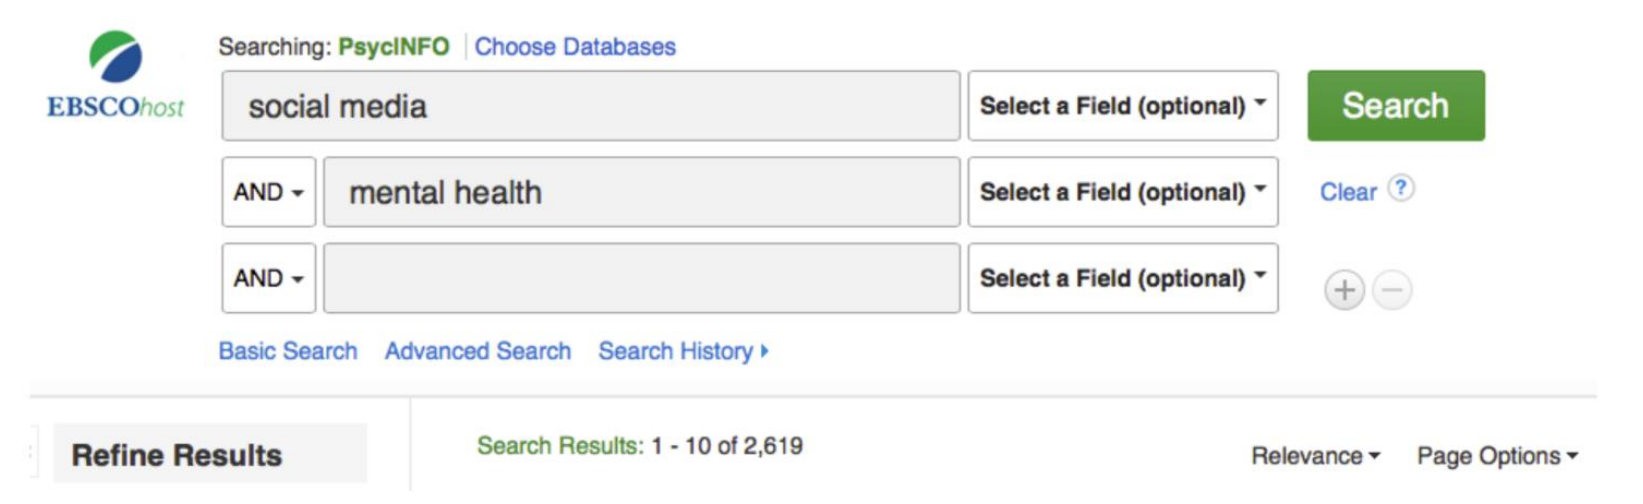This screenshot has width=1643, height=504.
Task: Add a search row with plus icon
Action: click(x=1344, y=290)
